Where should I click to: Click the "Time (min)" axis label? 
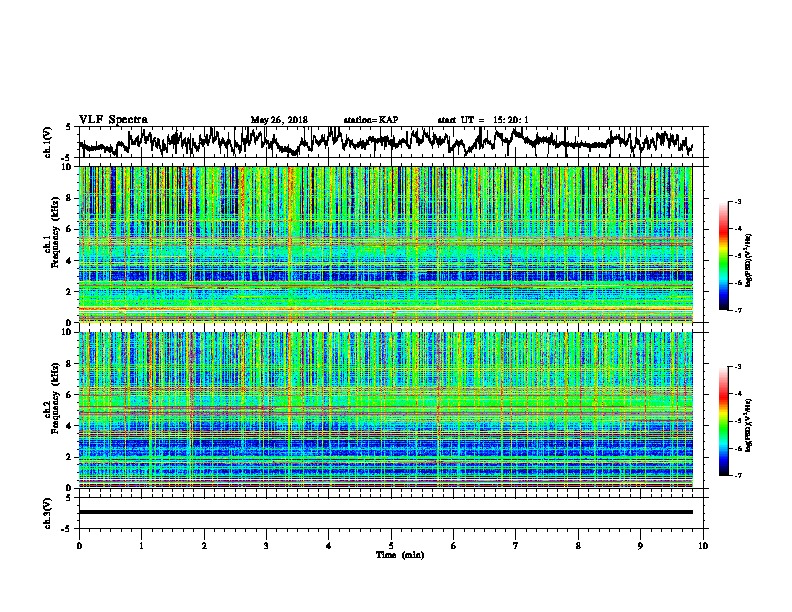pos(400,555)
